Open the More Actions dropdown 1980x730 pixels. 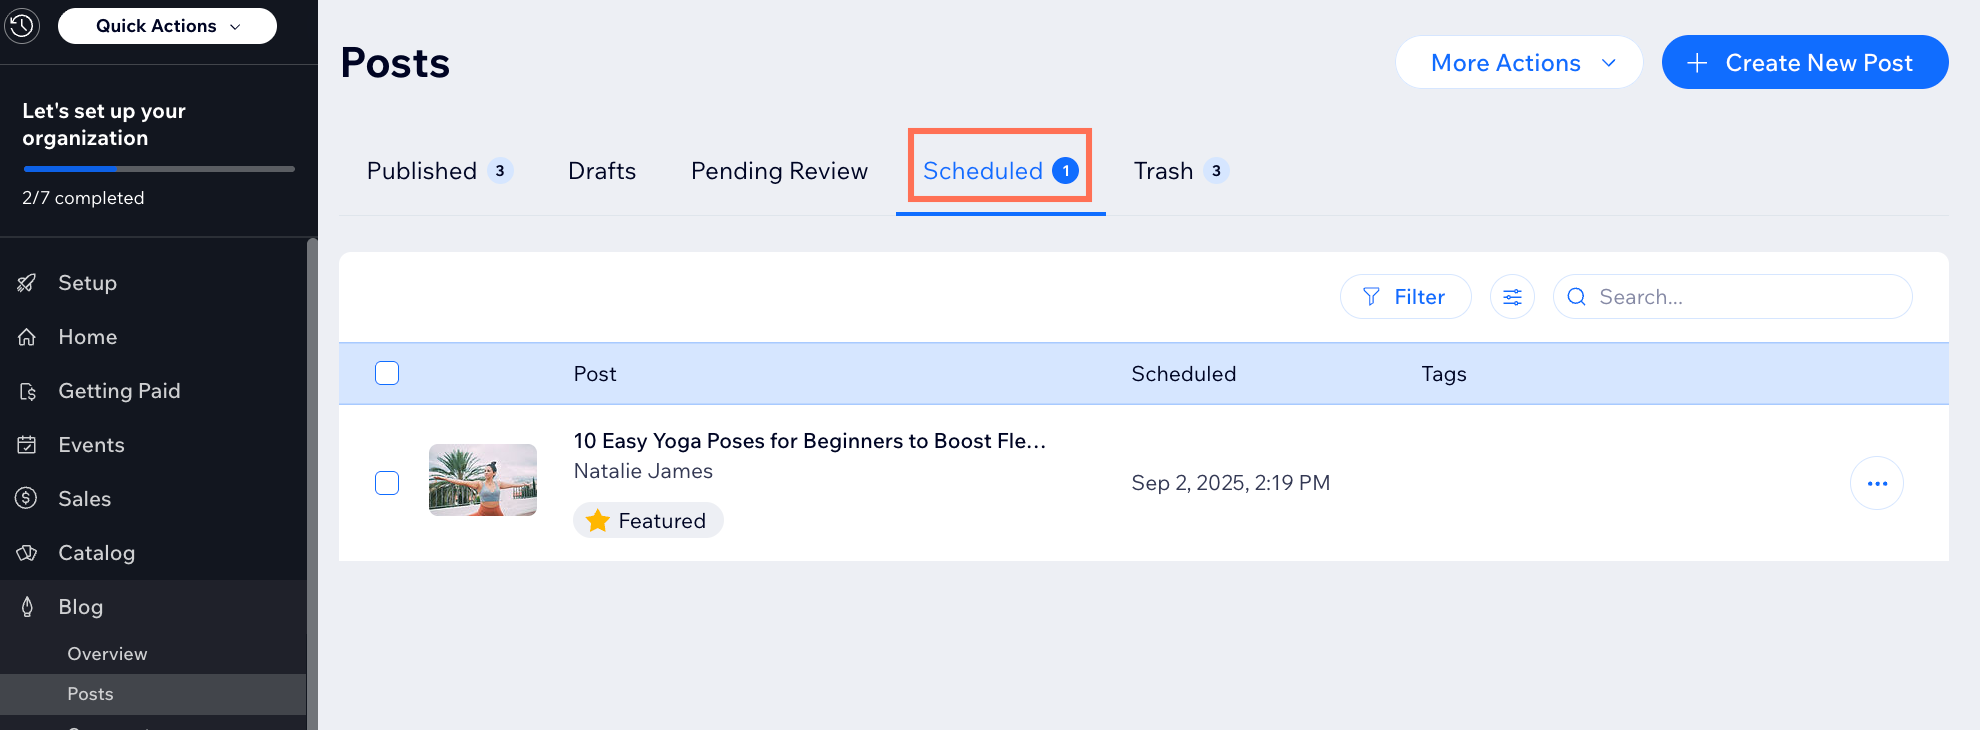point(1518,63)
